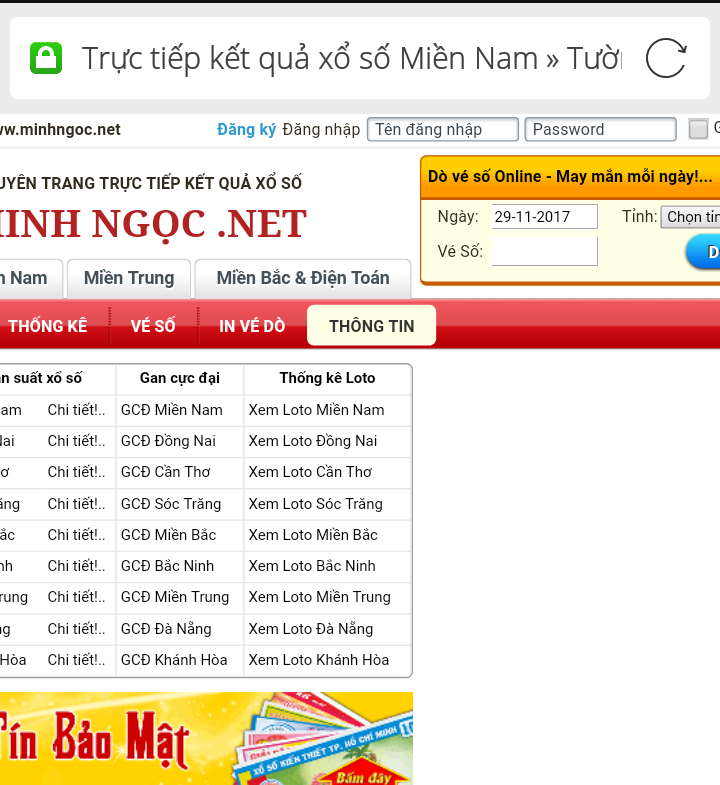
Task: Open GCĐ Sóc Trăng link
Action: tap(171, 504)
